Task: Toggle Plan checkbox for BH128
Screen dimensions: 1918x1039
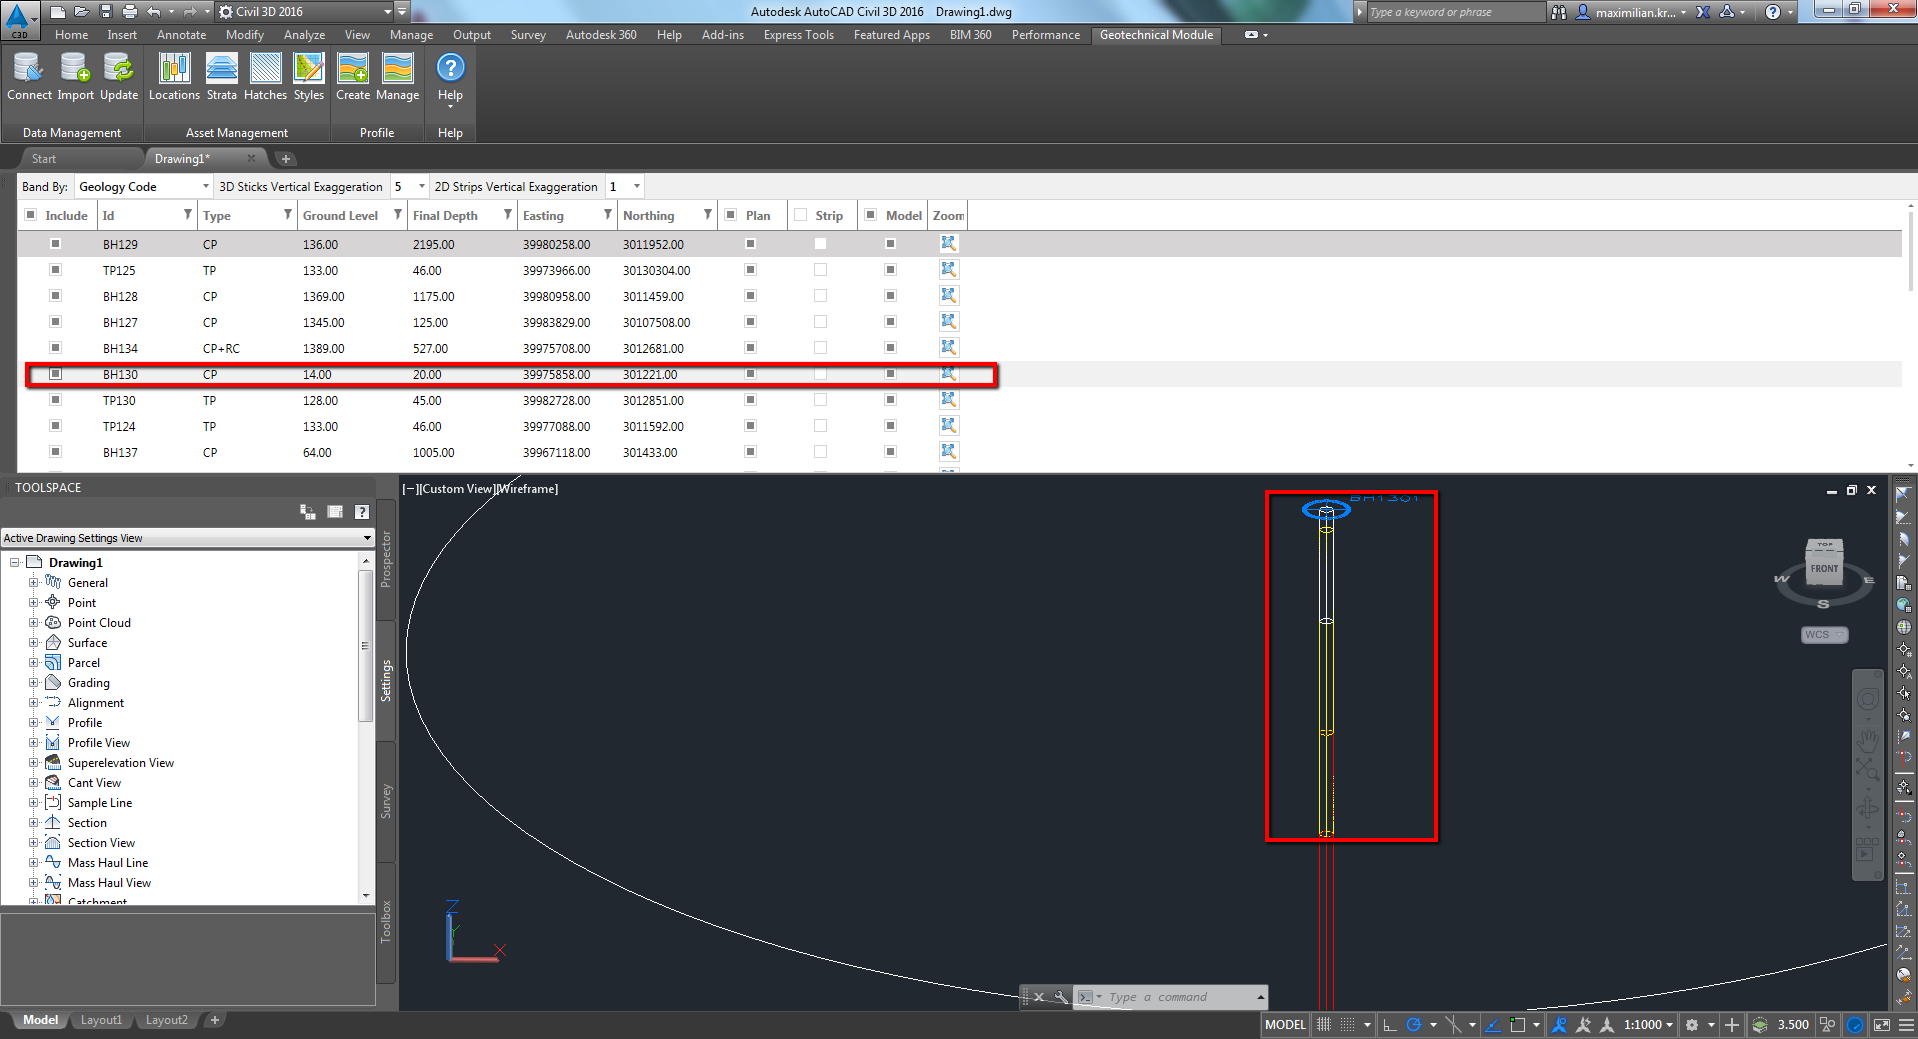Action: coord(750,295)
